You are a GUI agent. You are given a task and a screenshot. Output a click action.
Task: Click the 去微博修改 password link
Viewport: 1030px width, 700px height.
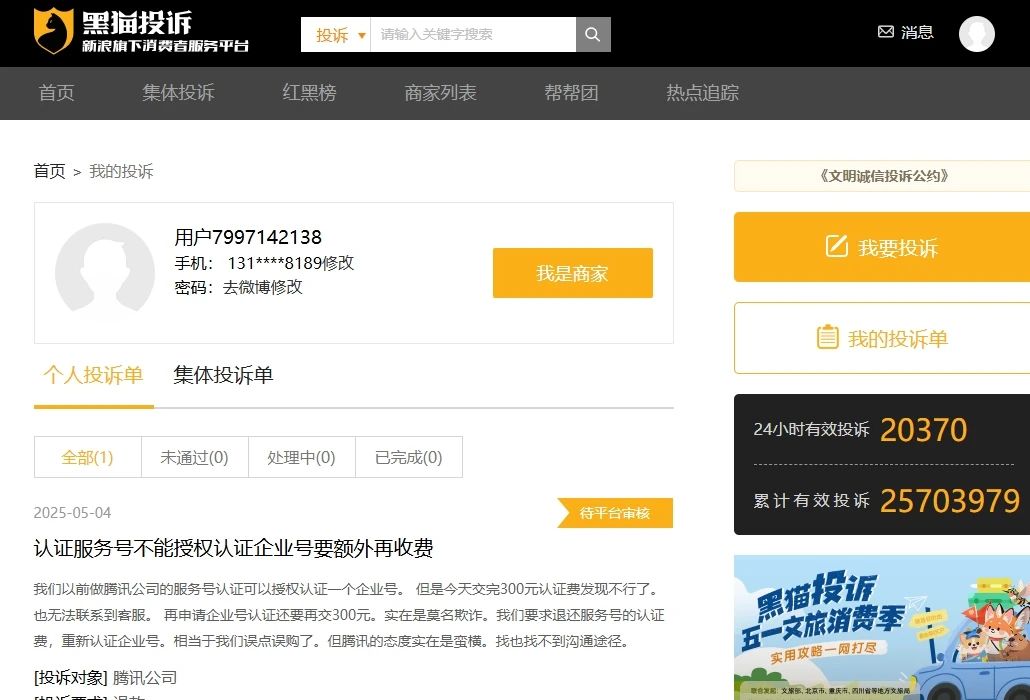pyautogui.click(x=263, y=287)
